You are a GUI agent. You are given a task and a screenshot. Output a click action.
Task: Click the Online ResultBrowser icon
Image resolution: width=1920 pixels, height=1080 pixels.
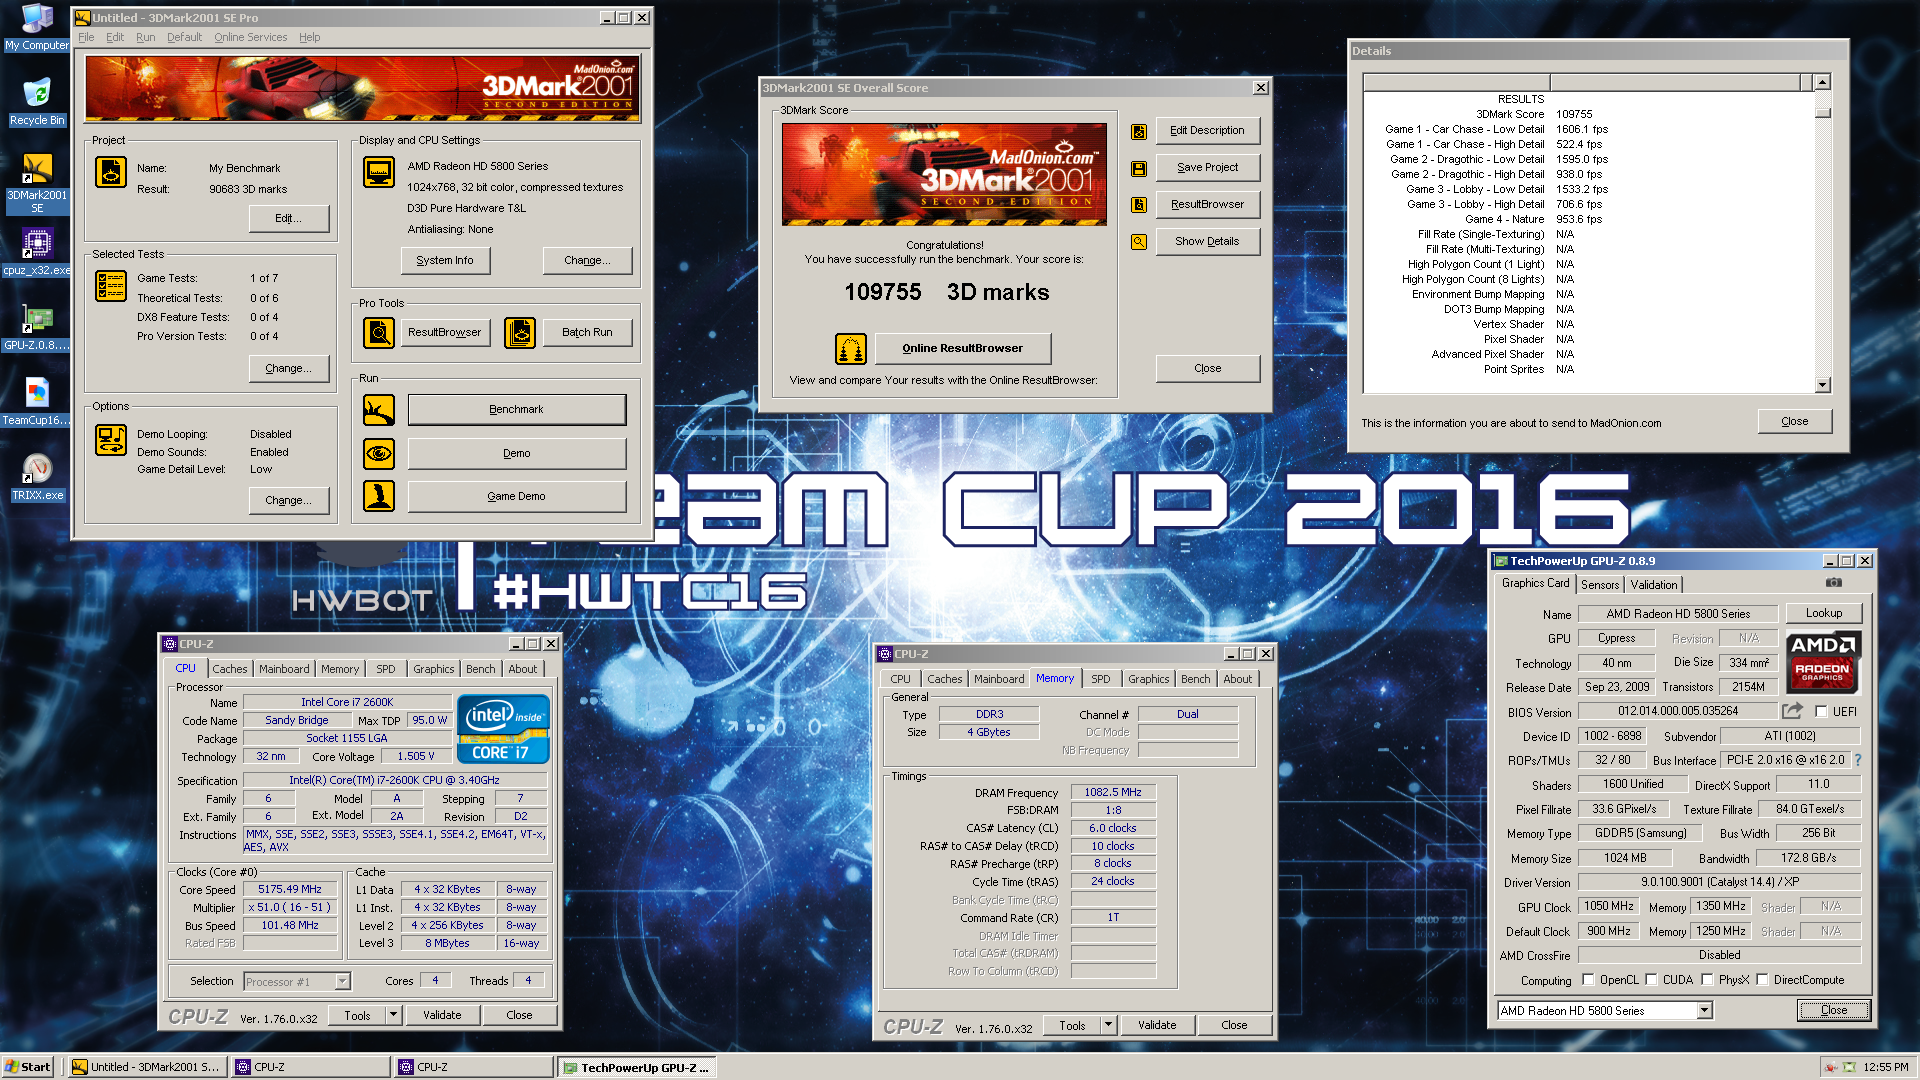point(851,349)
